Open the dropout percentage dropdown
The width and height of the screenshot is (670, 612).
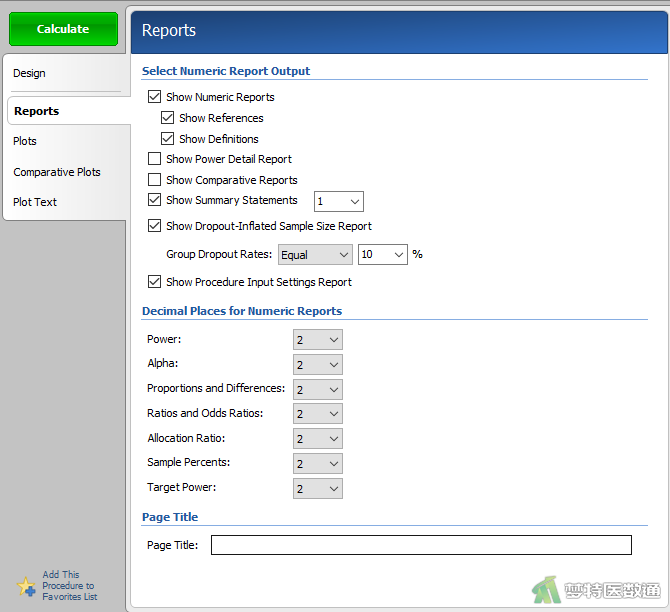click(382, 255)
